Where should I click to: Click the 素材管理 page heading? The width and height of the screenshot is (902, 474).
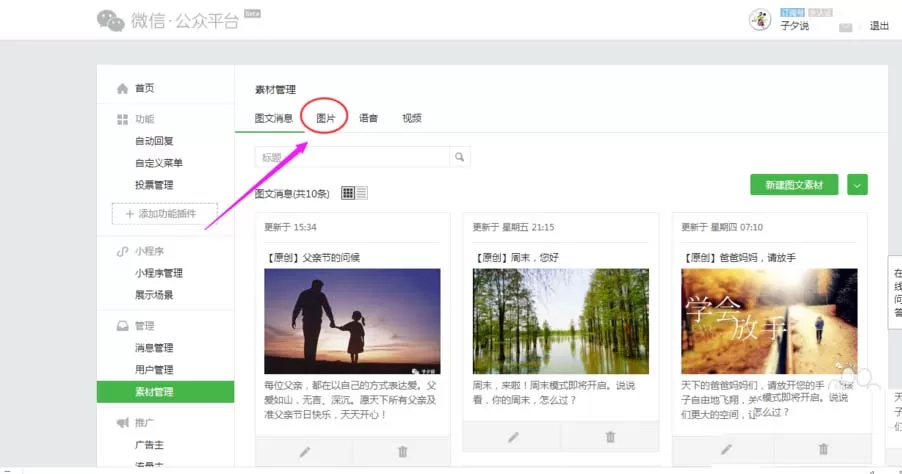tap(275, 90)
